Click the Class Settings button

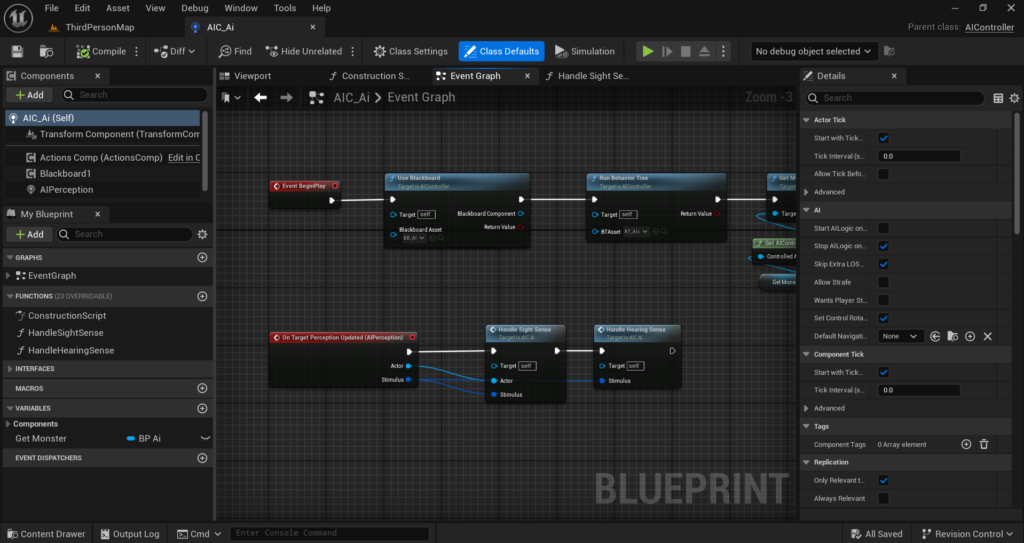coord(411,51)
